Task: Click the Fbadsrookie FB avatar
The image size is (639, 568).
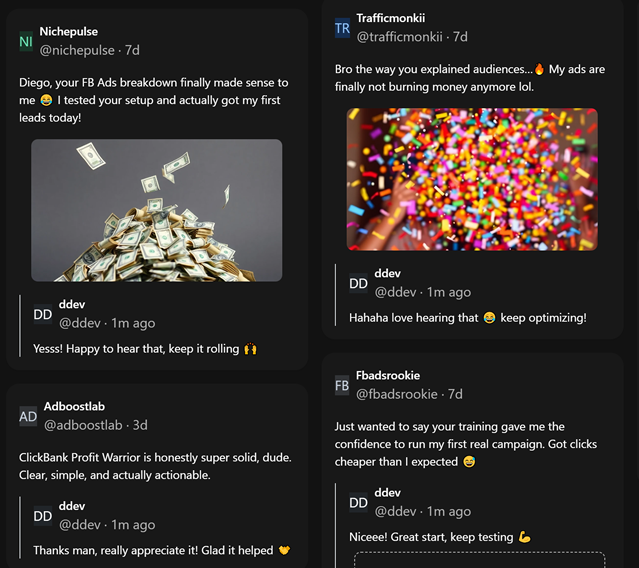Action: [342, 385]
